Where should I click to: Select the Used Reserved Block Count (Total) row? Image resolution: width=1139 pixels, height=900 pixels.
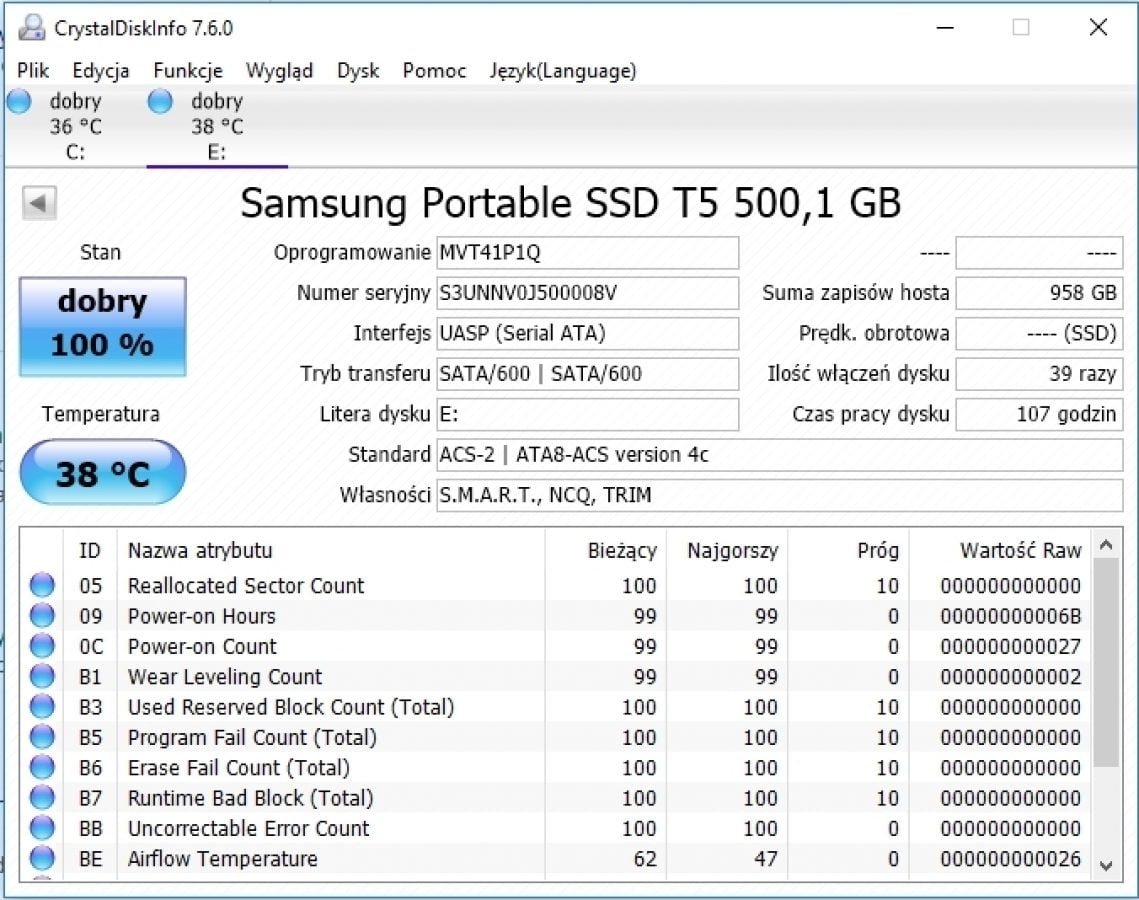[556, 707]
